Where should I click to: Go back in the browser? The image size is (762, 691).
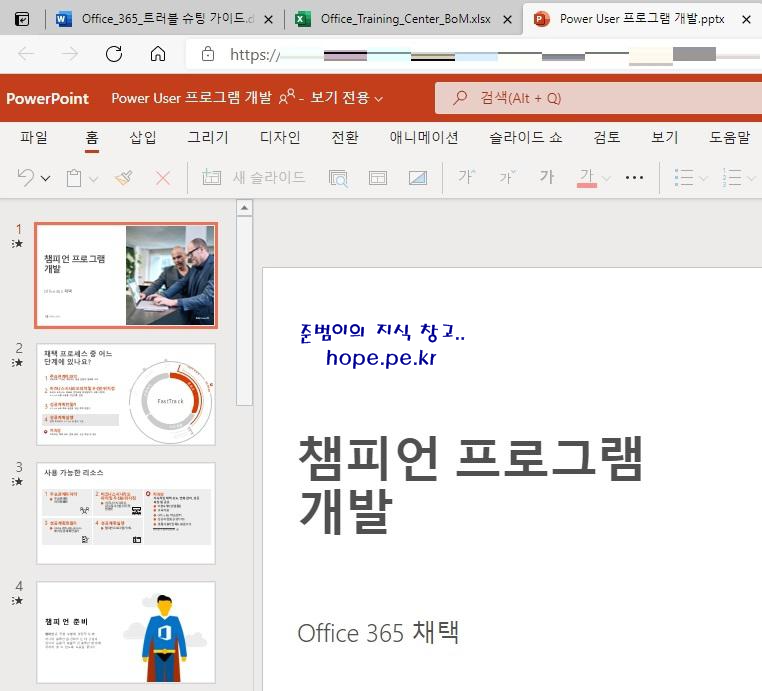click(x=26, y=54)
